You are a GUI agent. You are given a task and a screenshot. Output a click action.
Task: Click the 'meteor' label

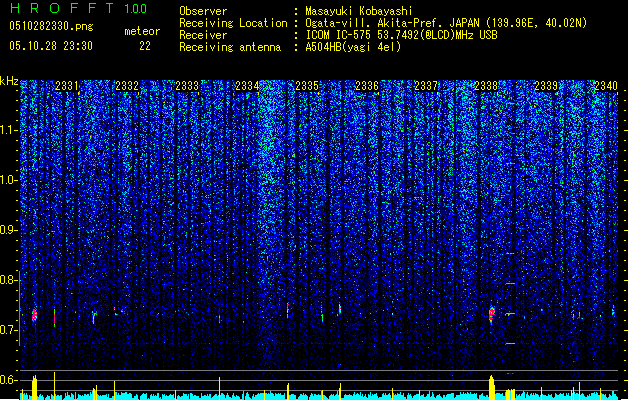142,31
